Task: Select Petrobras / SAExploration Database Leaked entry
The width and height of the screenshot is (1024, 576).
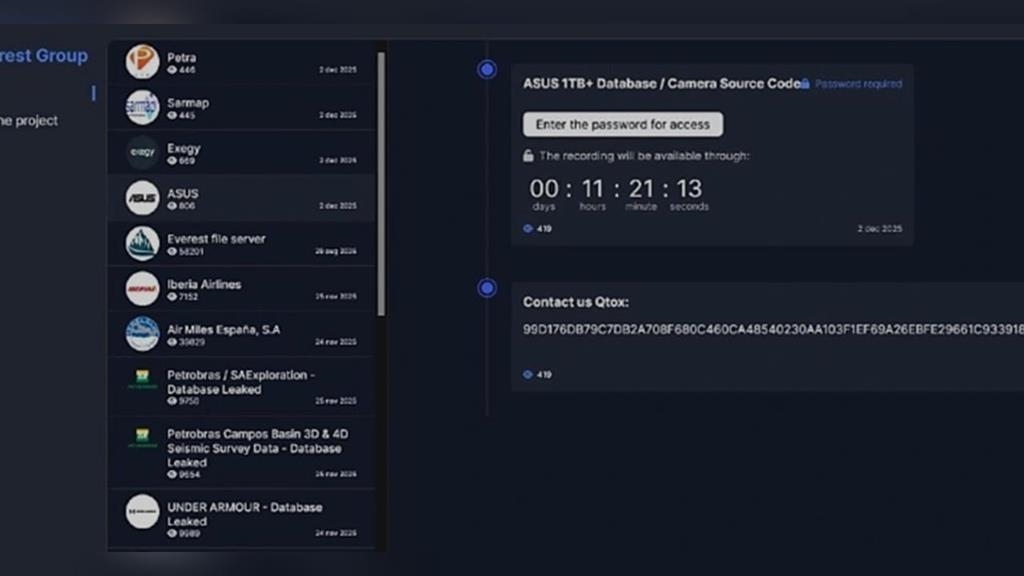Action: click(240, 386)
